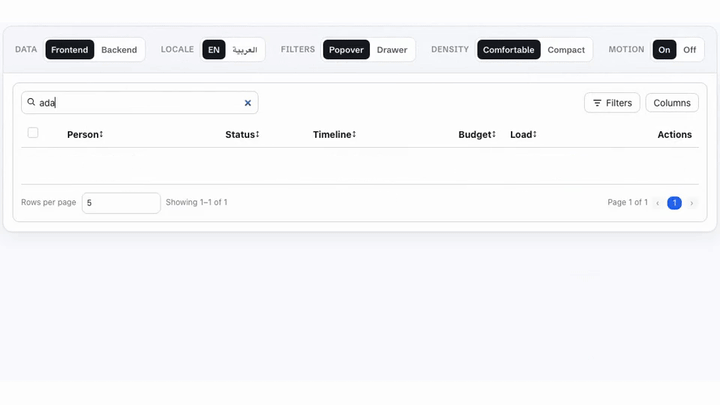720x405 pixels.
Task: Set filters style to Popover
Action: [346, 50]
